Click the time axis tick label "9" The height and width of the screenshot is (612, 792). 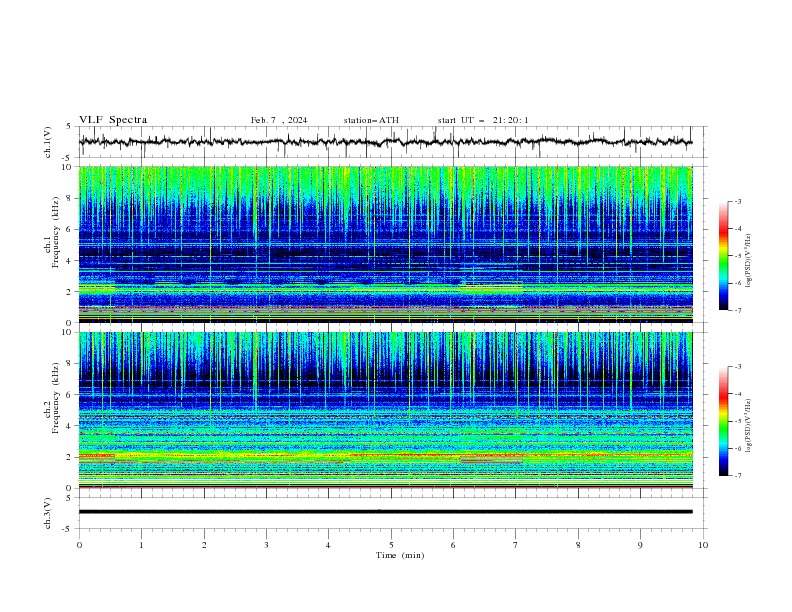[x=640, y=545]
